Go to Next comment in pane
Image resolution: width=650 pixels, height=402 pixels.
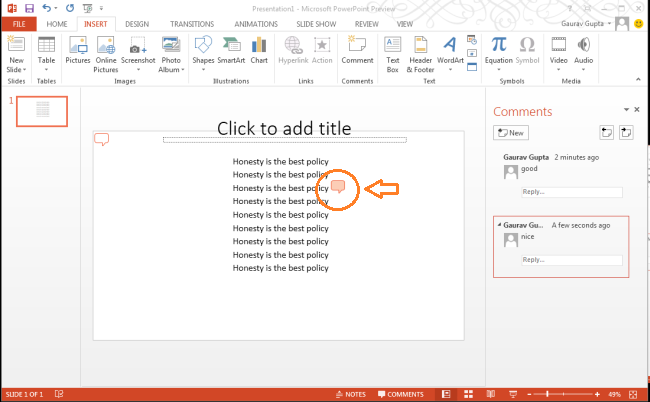pyautogui.click(x=626, y=133)
